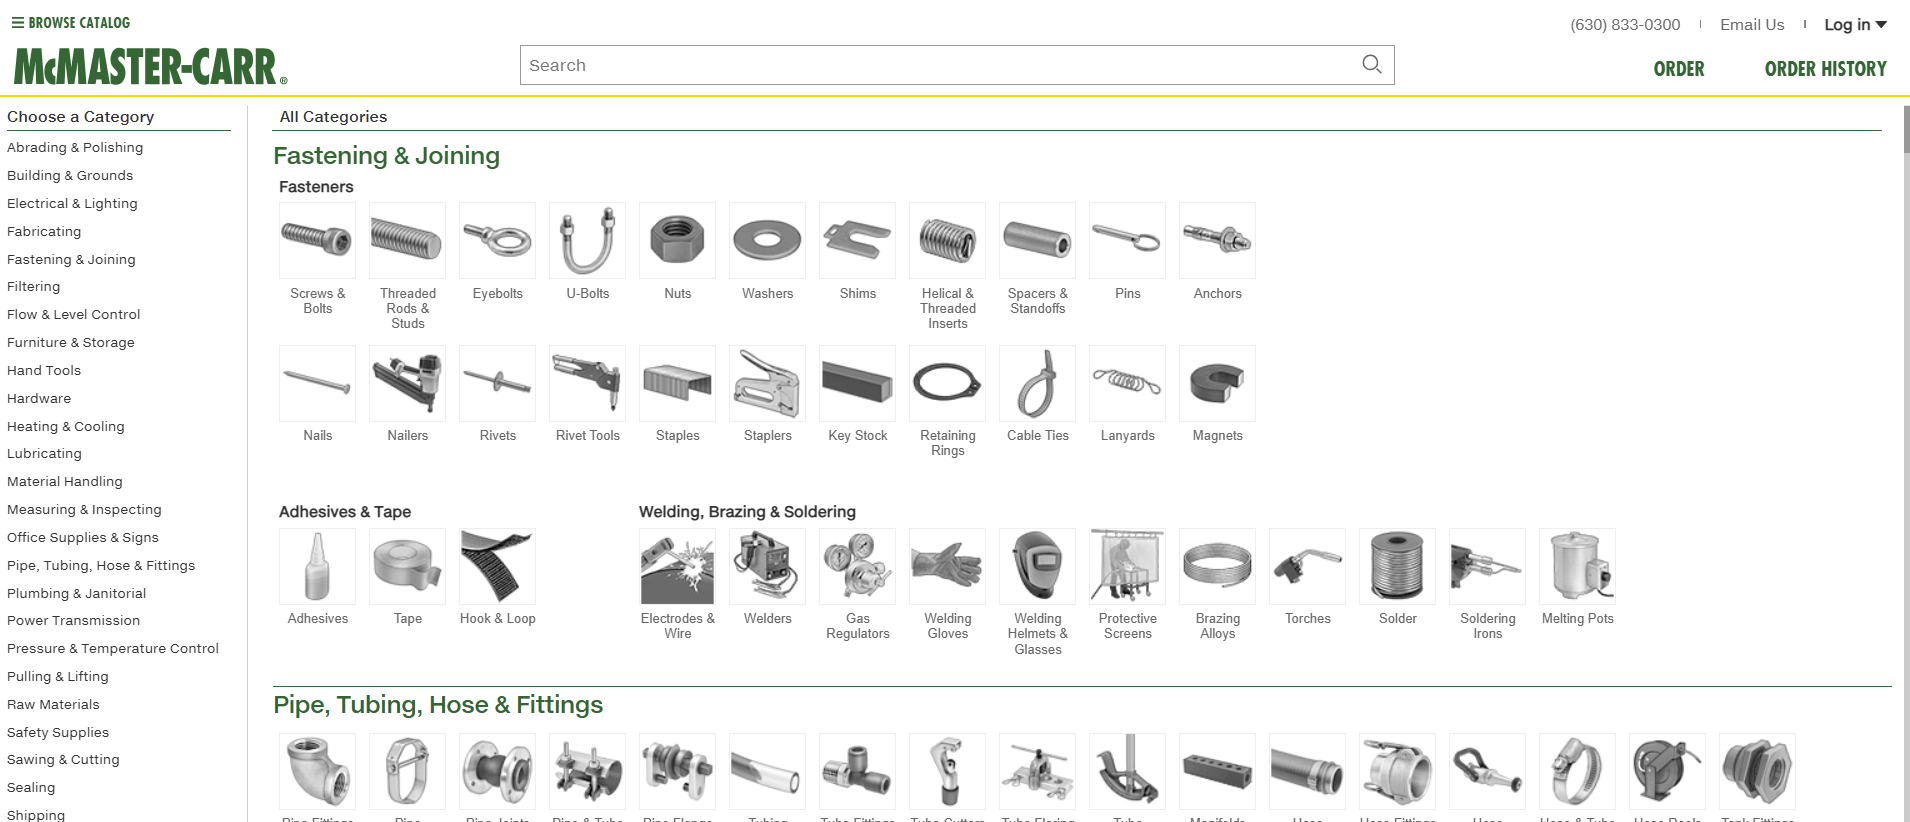
Task: Click the Email Us link
Action: (x=1751, y=25)
